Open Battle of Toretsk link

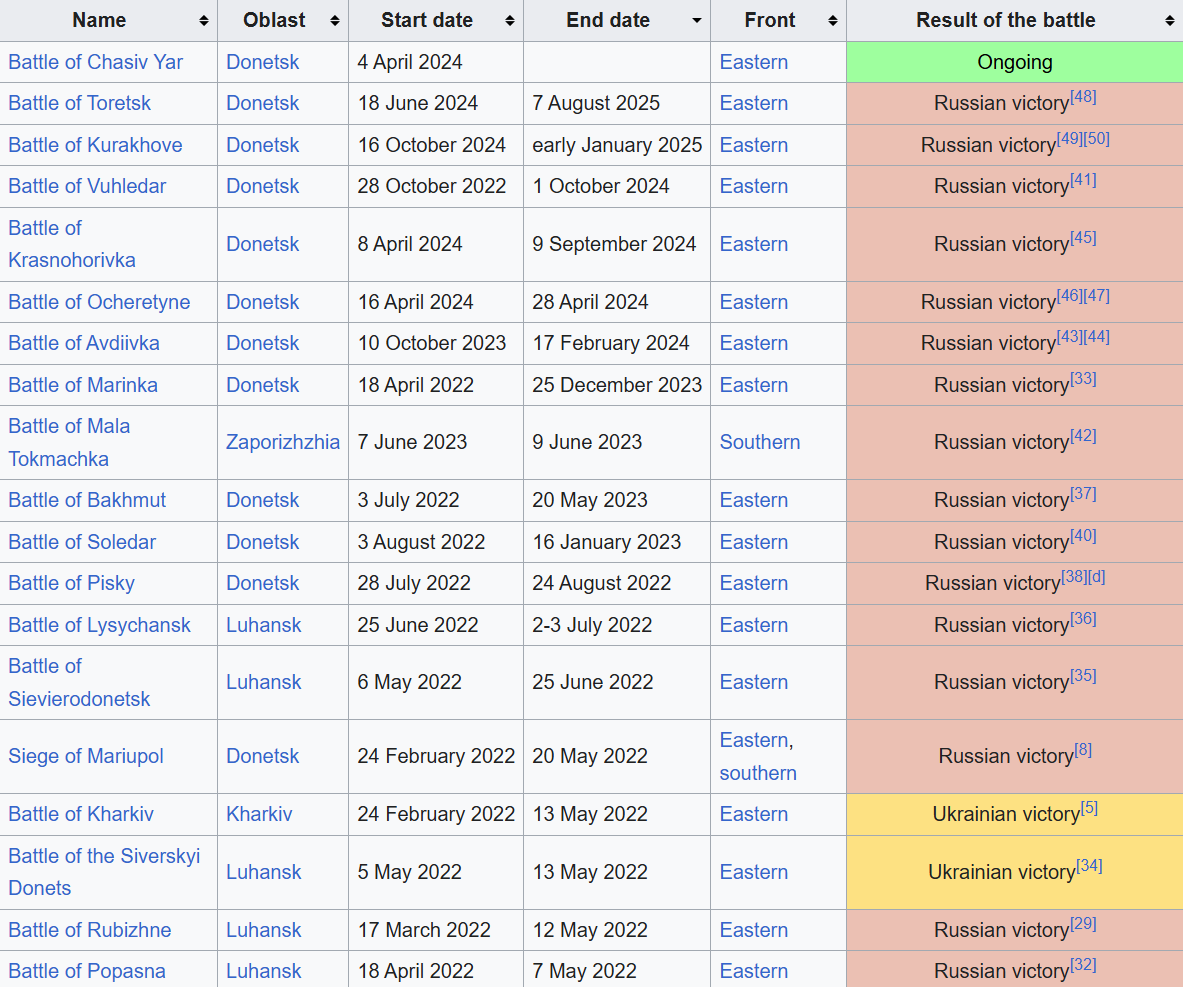79,103
